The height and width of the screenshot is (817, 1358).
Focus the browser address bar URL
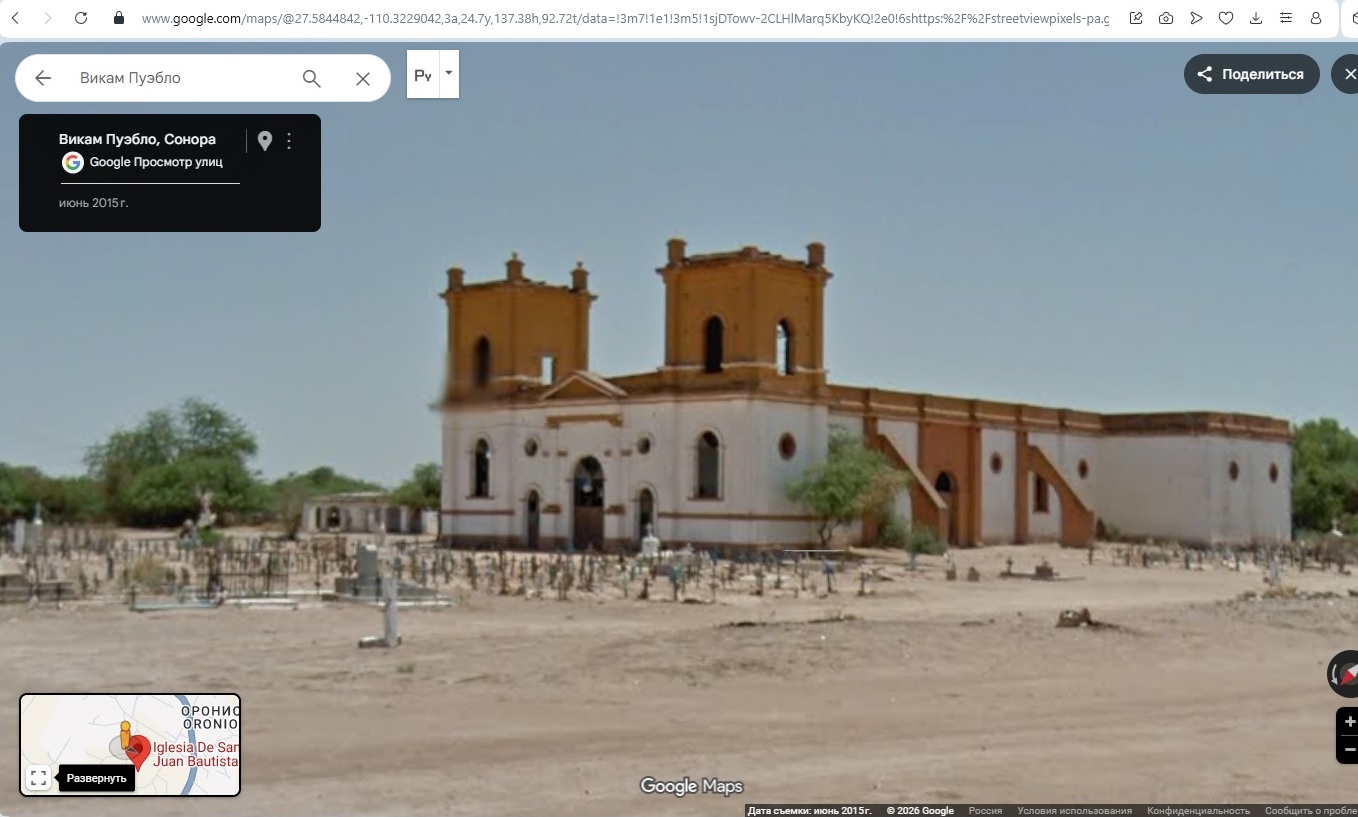click(x=625, y=18)
